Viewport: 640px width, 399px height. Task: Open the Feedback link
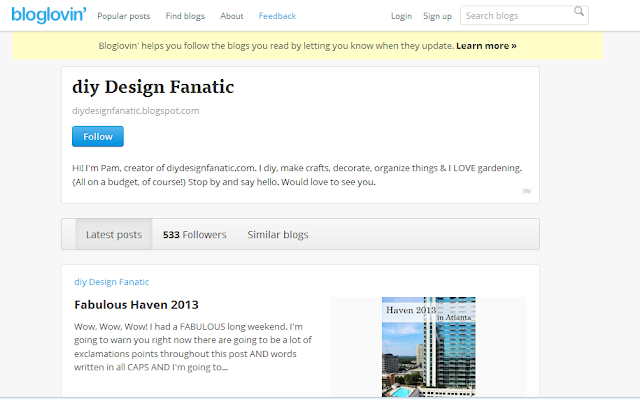click(x=277, y=16)
